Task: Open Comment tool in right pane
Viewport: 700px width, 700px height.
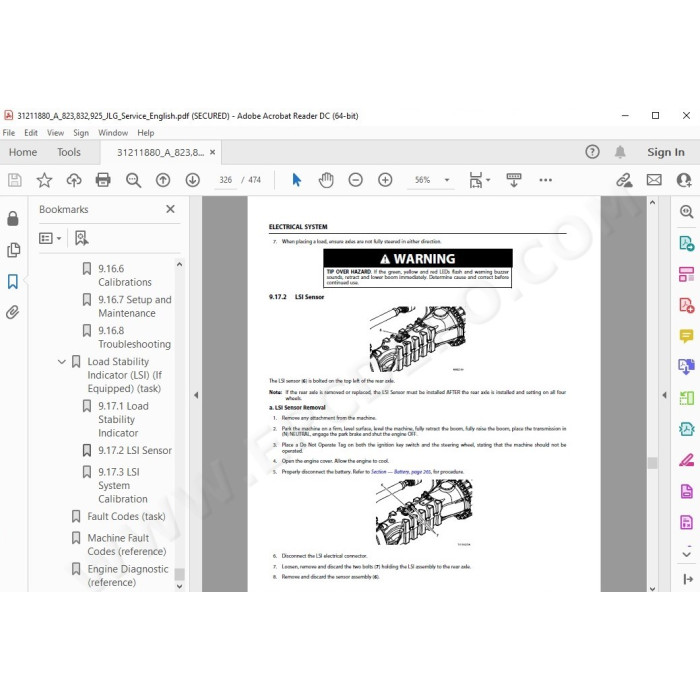Action: pos(687,335)
